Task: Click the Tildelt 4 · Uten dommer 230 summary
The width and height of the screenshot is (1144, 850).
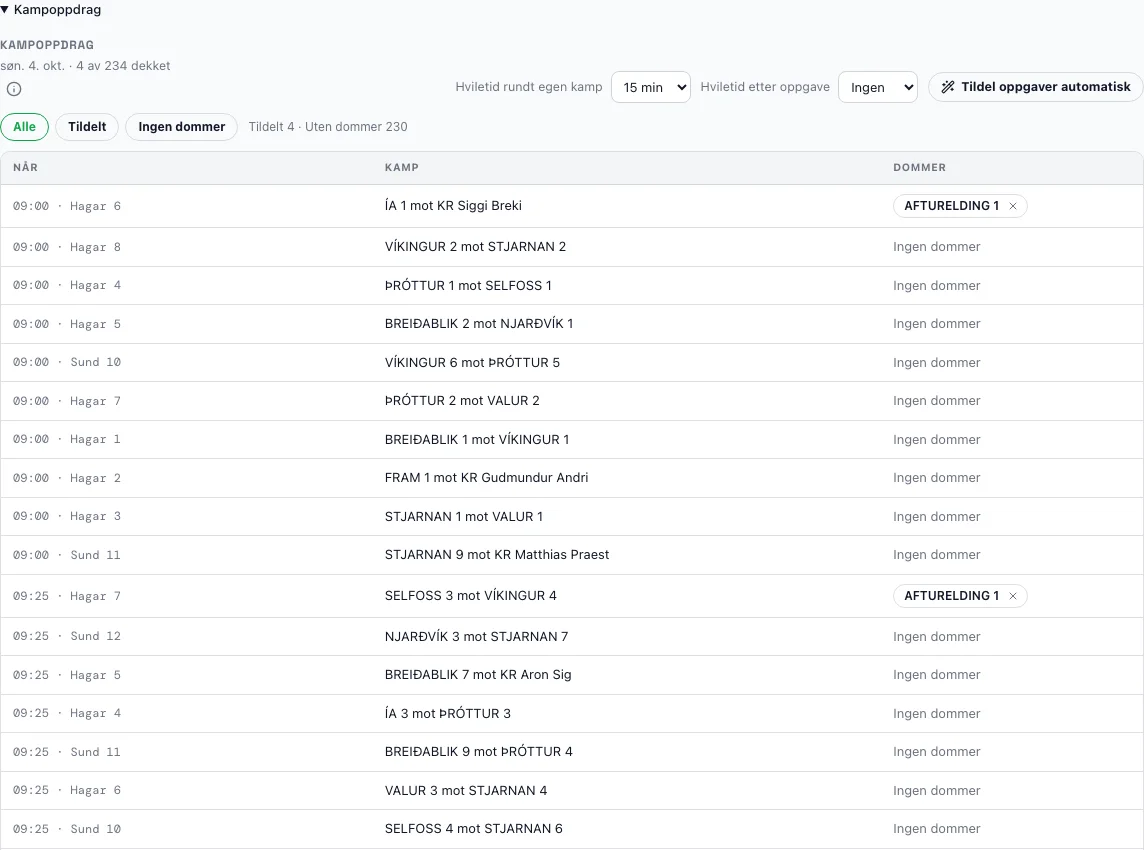Action: (328, 127)
